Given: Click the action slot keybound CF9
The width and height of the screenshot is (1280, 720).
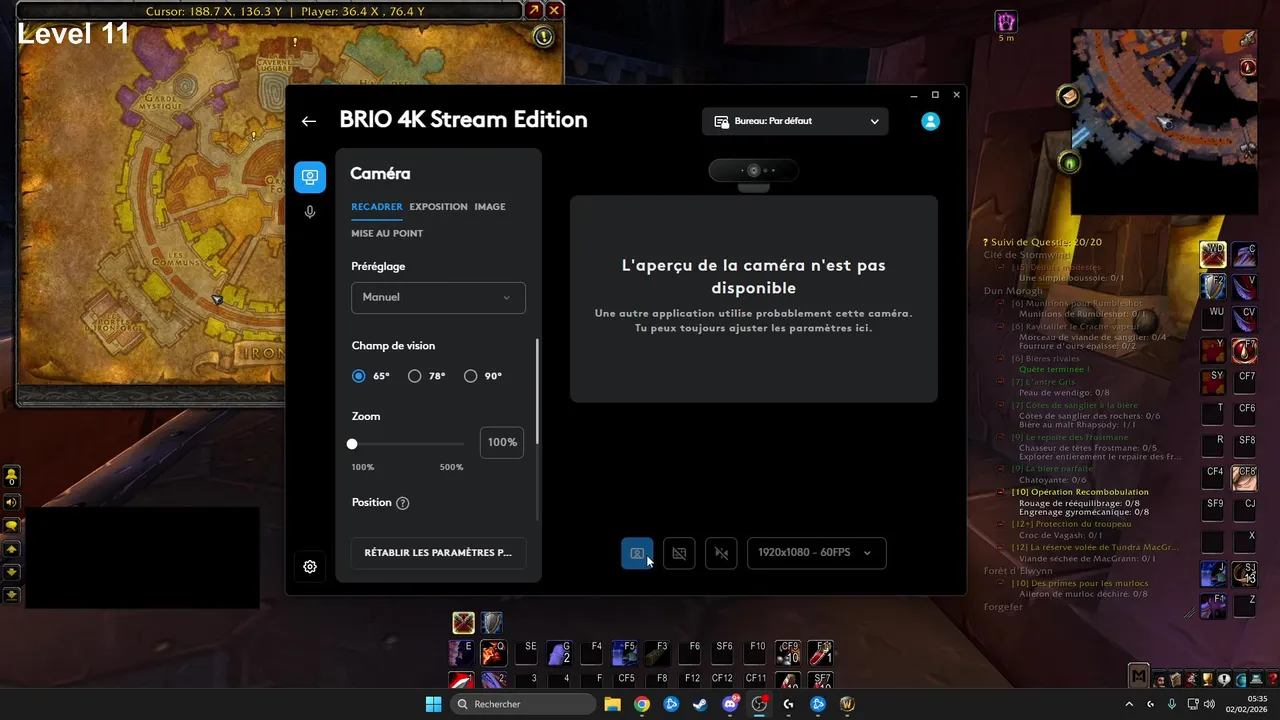Looking at the screenshot, I should (789, 653).
